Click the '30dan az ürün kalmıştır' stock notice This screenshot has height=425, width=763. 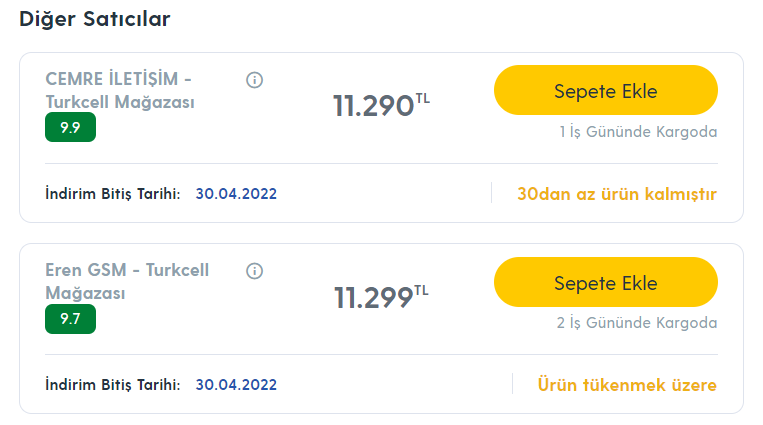point(616,194)
